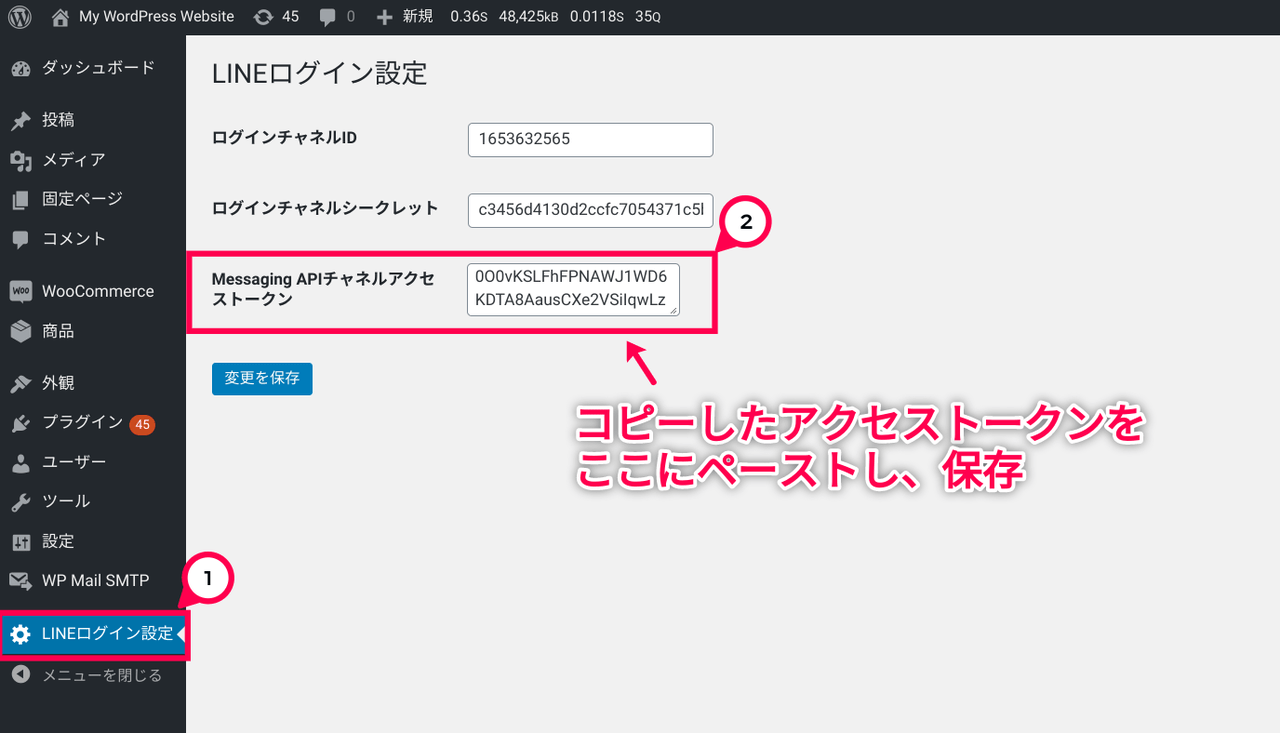Click the ユーザー person icon
1280x733 pixels.
click(x=21, y=463)
